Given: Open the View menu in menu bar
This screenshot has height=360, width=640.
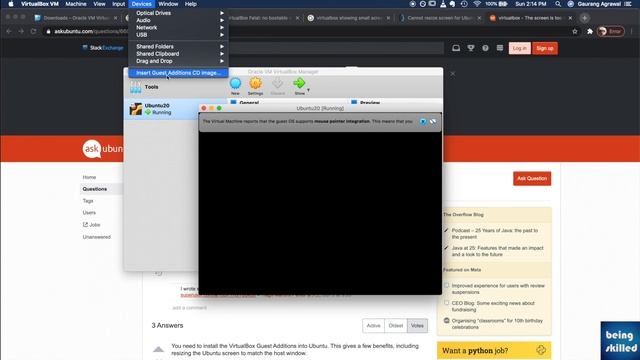Looking at the screenshot, I should [99, 4].
